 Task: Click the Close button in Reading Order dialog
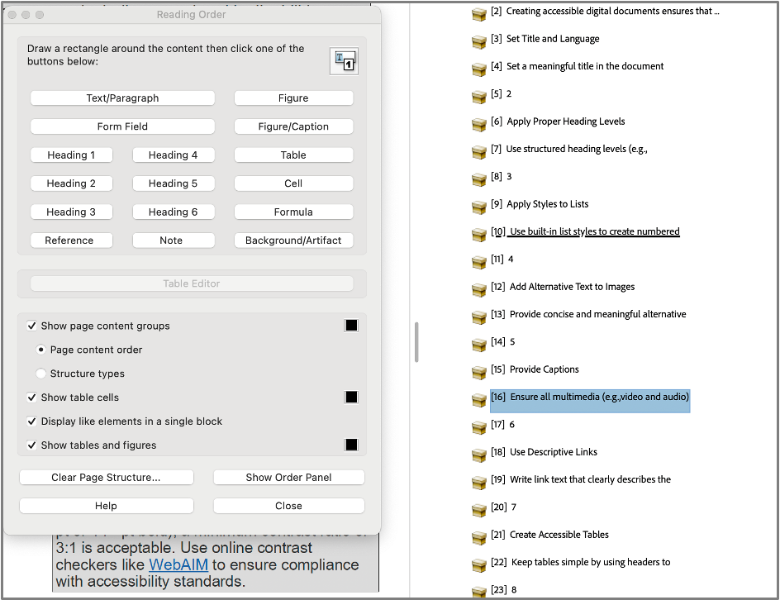(x=289, y=505)
